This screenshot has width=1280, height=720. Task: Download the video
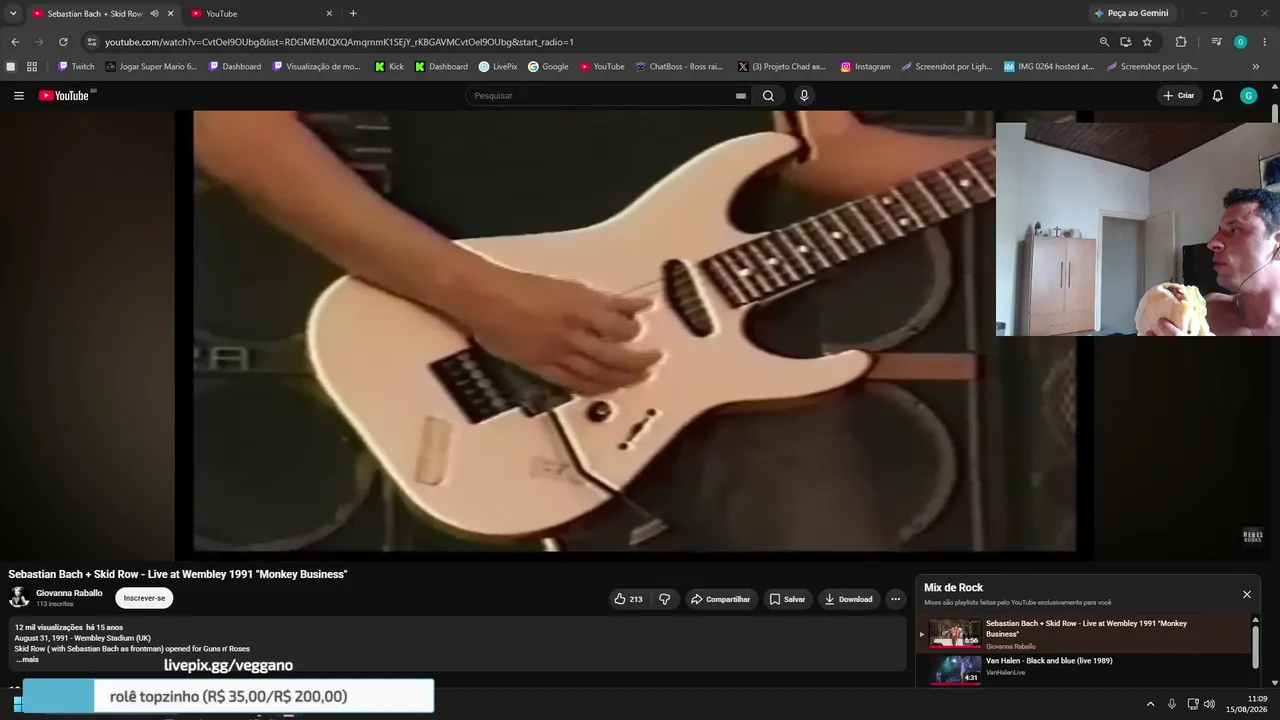pyautogui.click(x=848, y=599)
